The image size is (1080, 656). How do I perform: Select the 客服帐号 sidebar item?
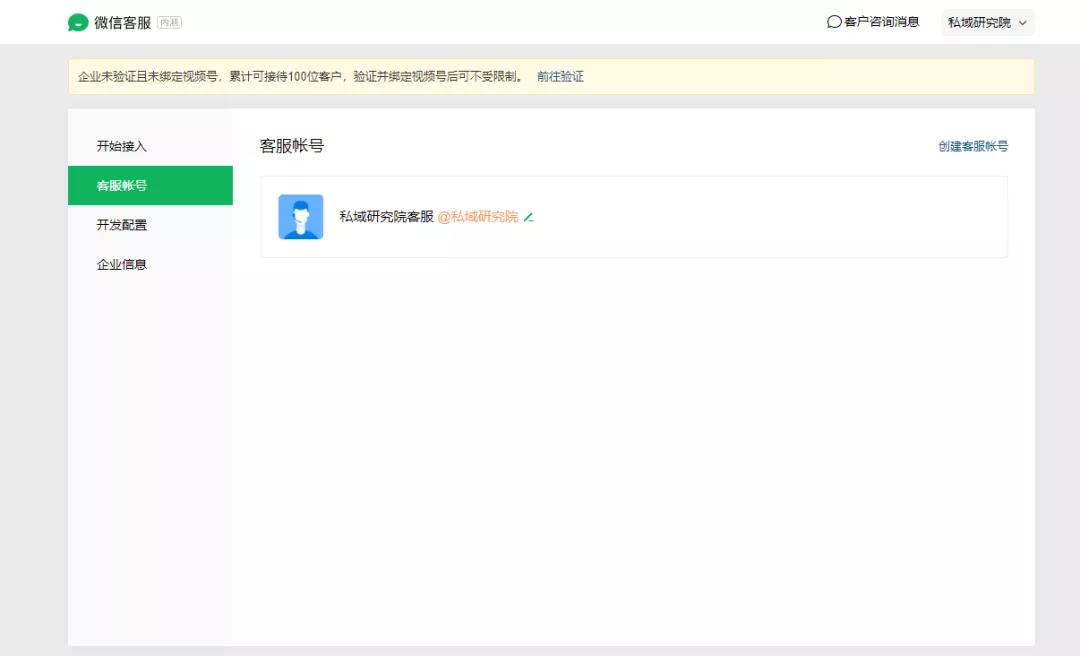click(x=122, y=186)
